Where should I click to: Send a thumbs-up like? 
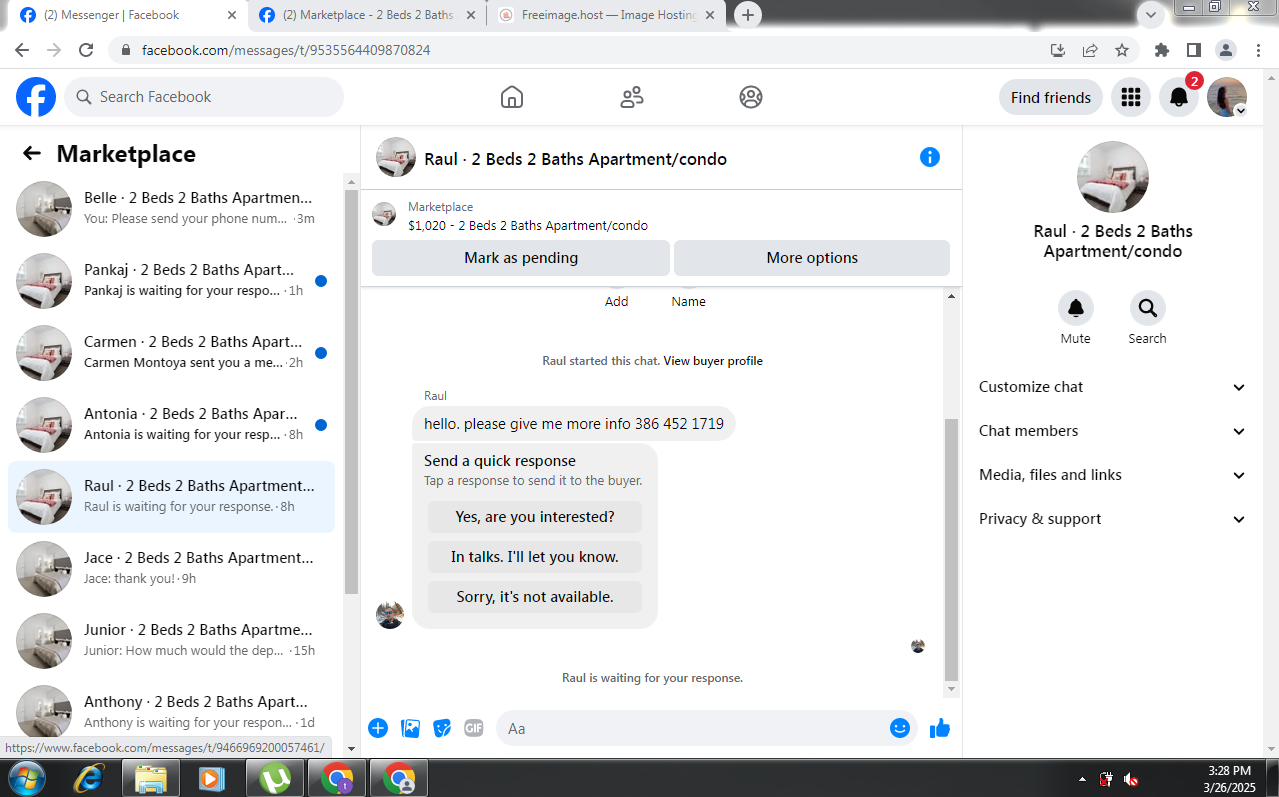[x=939, y=728]
